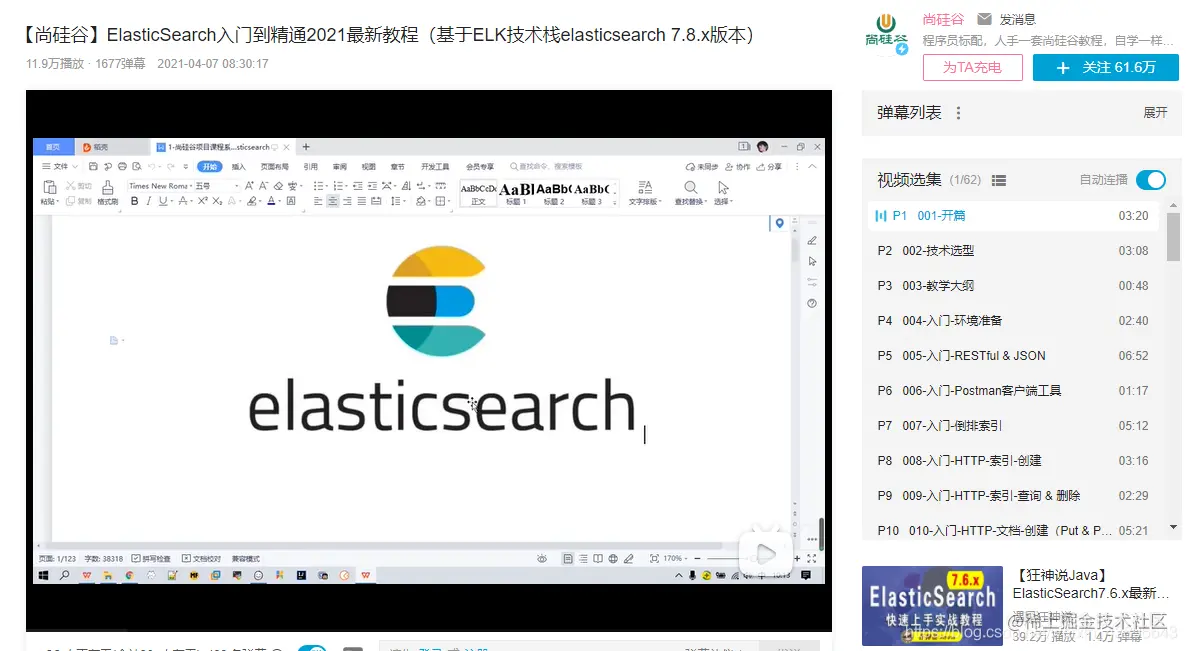Click the 尚硅谷 uploader name link
Viewport: 1187px width, 651px height.
(x=943, y=19)
